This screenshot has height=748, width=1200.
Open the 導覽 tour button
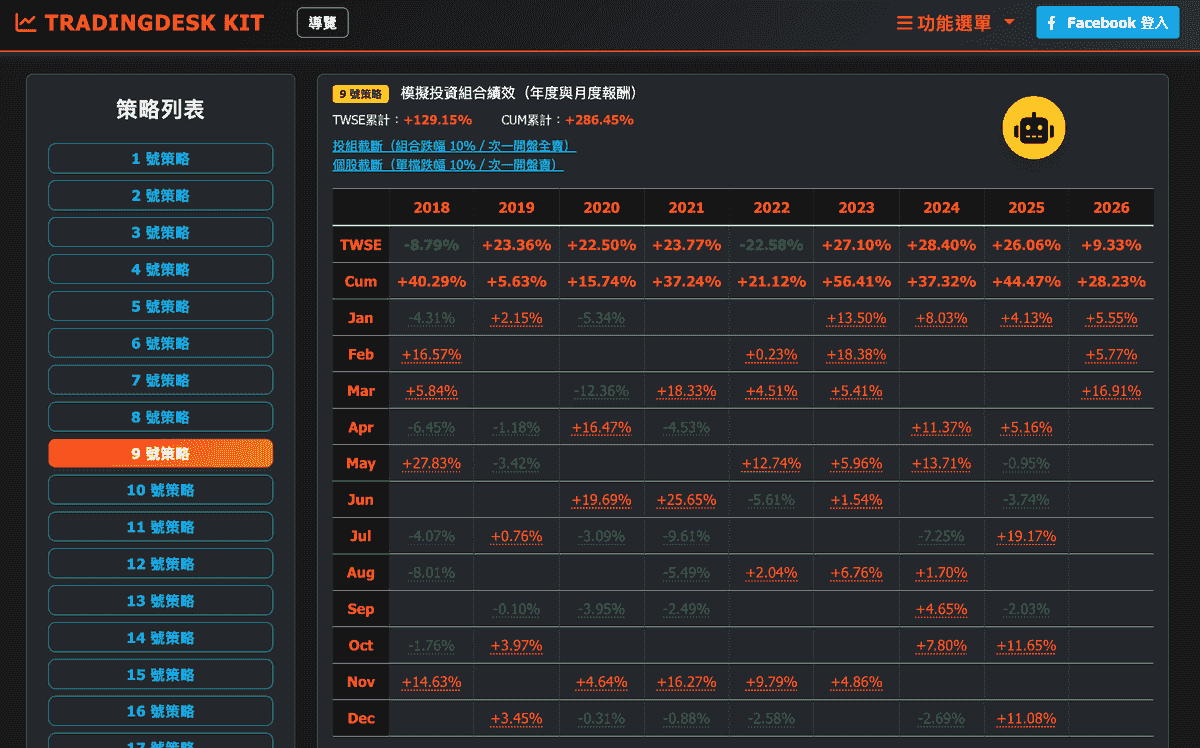323,22
